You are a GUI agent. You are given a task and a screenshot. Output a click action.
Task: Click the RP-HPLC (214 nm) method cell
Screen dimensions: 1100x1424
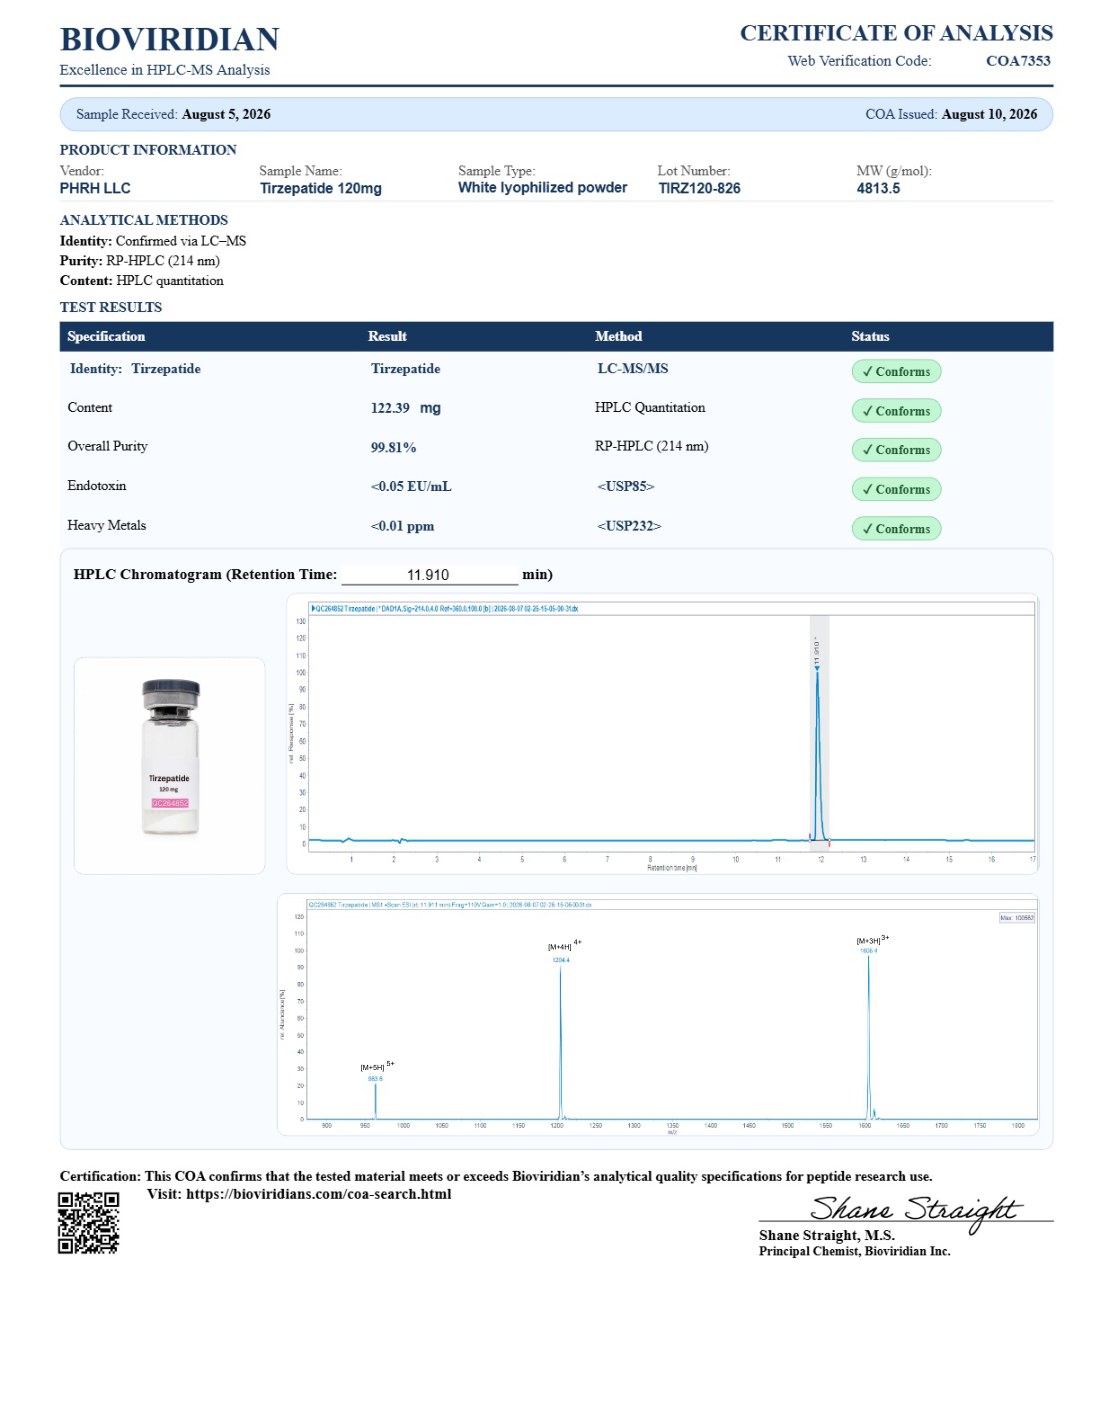coord(651,447)
